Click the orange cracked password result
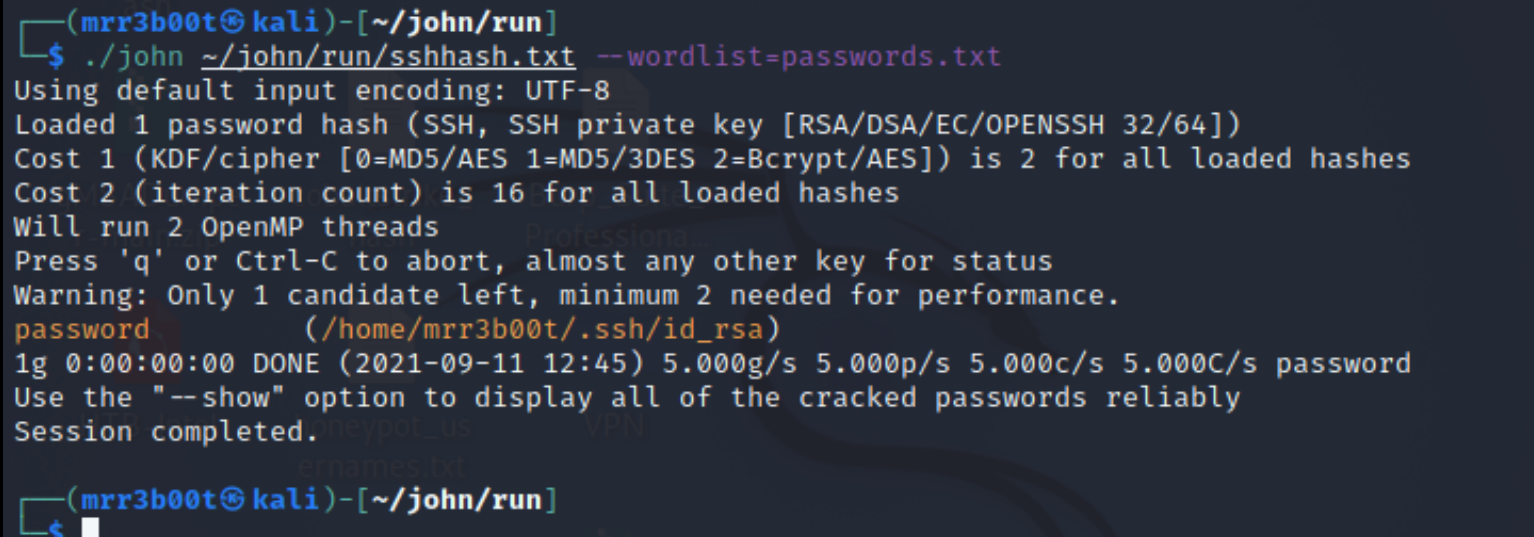Viewport: 1534px width, 537px height. [82, 329]
